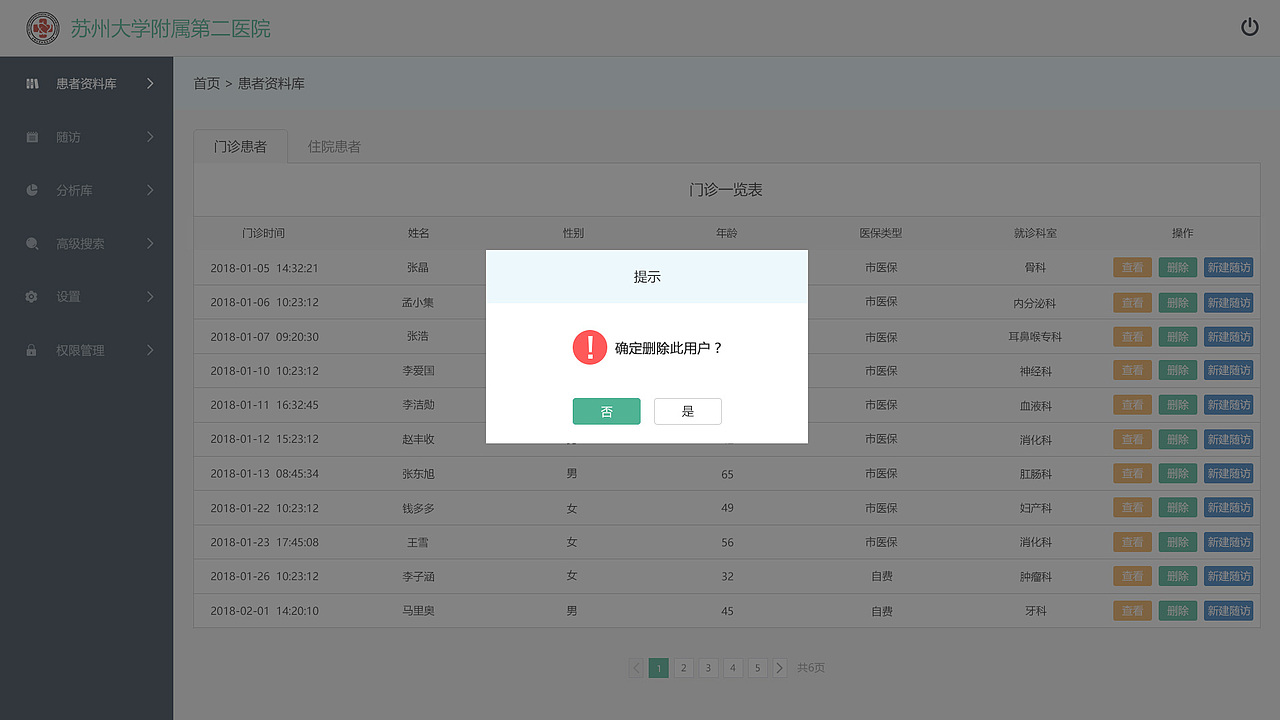This screenshot has width=1280, height=720.
Task: Click 否 to cancel deletion
Action: click(x=606, y=411)
